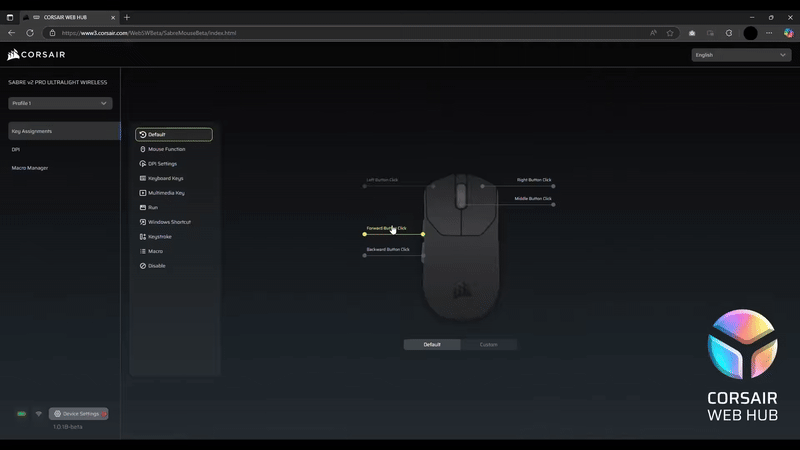This screenshot has width=800, height=450.
Task: Switch button view to Default
Action: click(432, 344)
